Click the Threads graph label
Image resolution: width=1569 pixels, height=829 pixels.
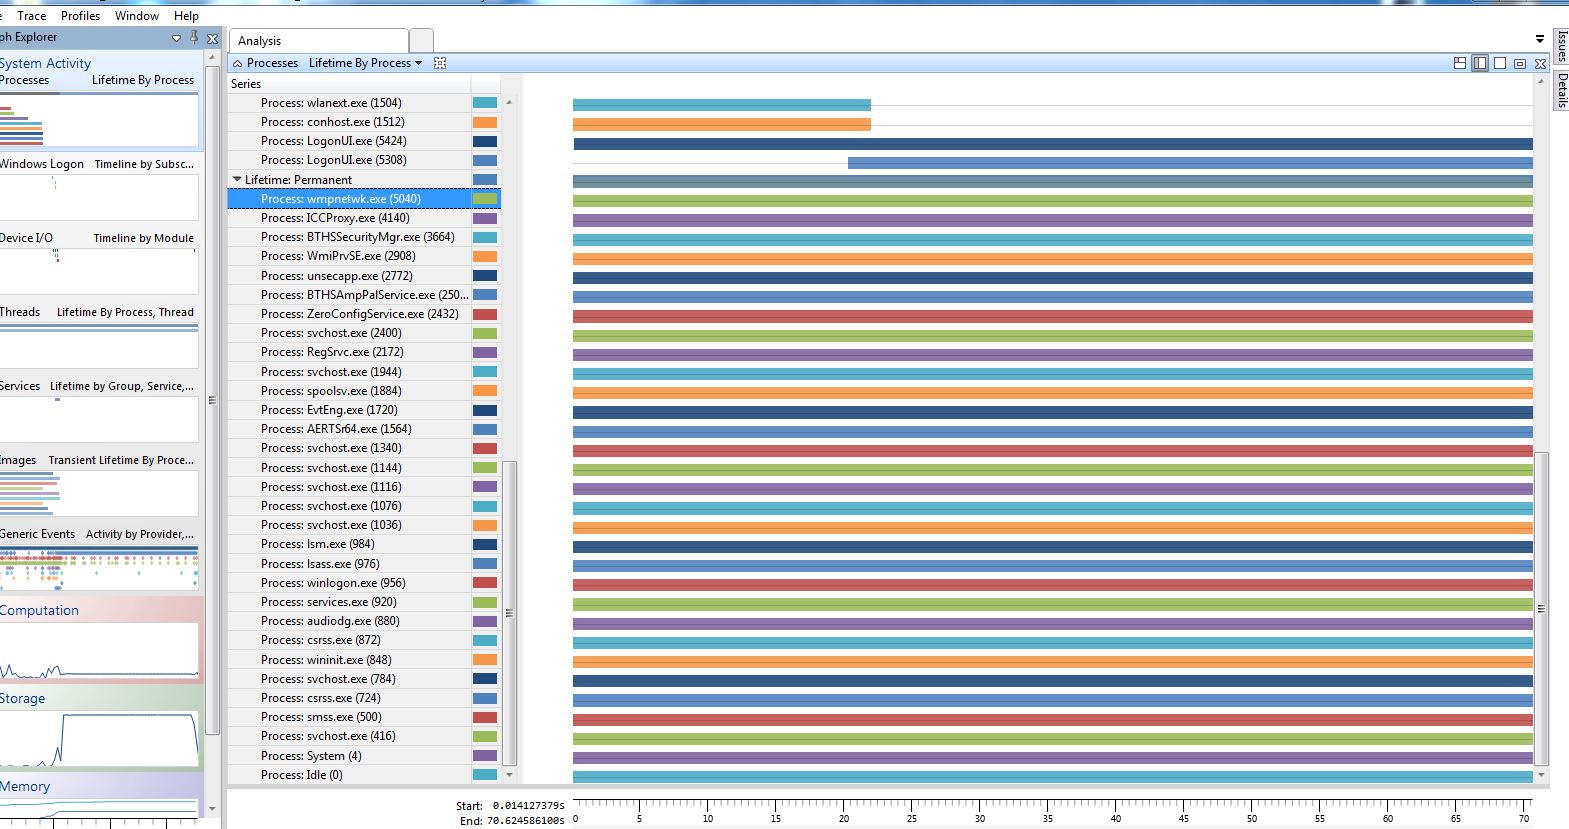tap(20, 312)
